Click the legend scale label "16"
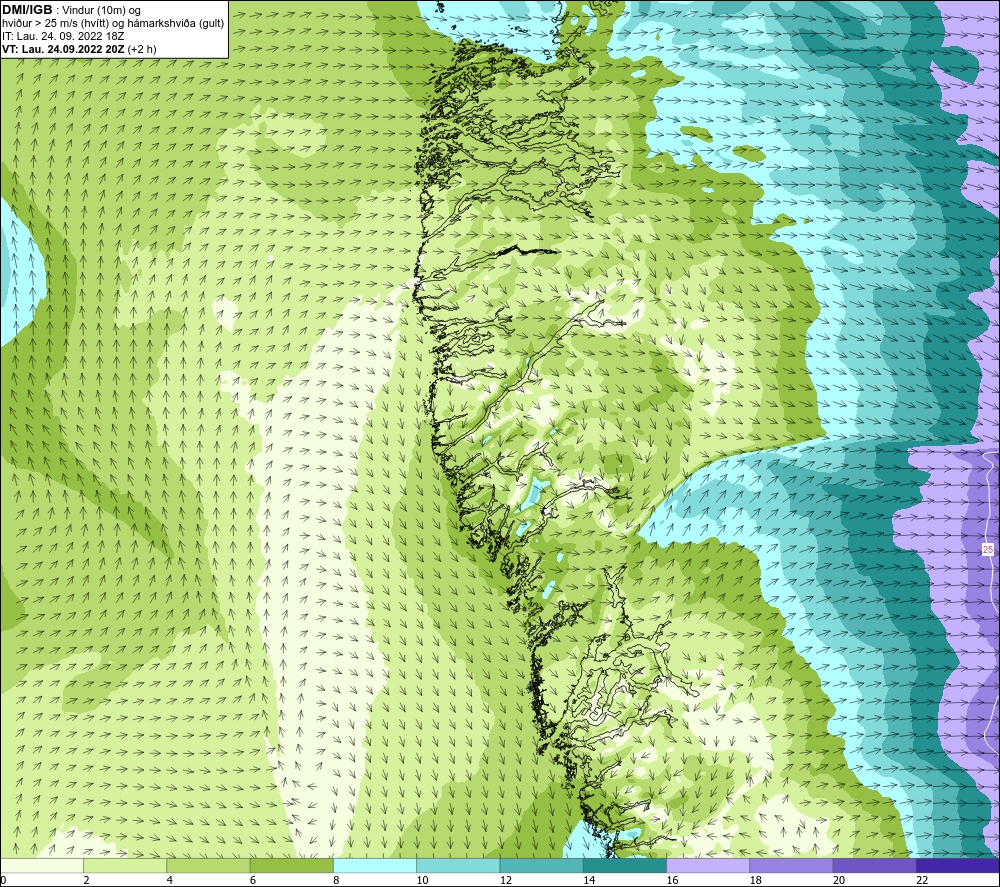 [672, 880]
